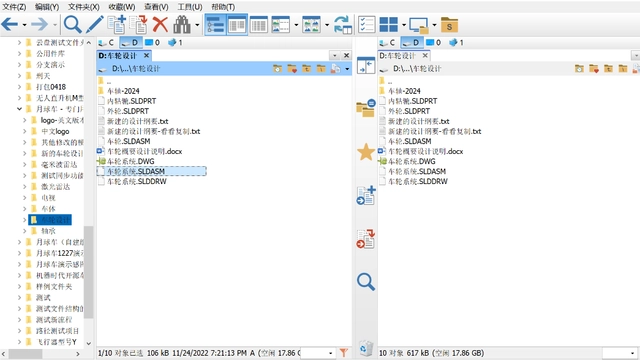The height and width of the screenshot is (360, 640).
Task: Select drive C button in left pane
Action: tap(106, 42)
